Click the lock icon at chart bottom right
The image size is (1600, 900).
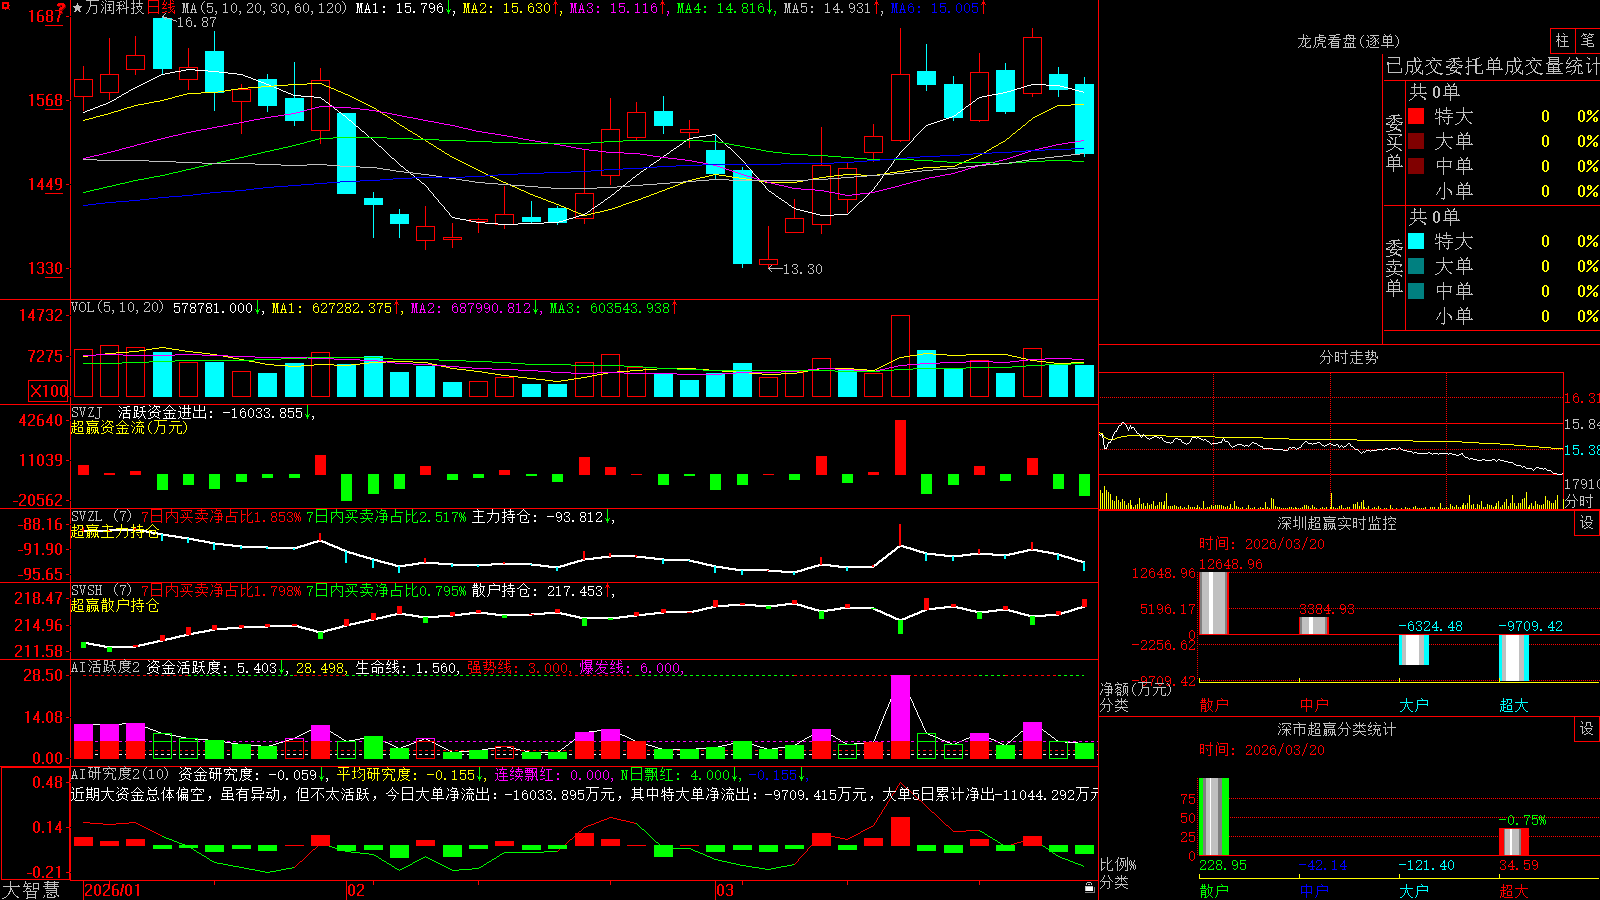pos(1089,888)
